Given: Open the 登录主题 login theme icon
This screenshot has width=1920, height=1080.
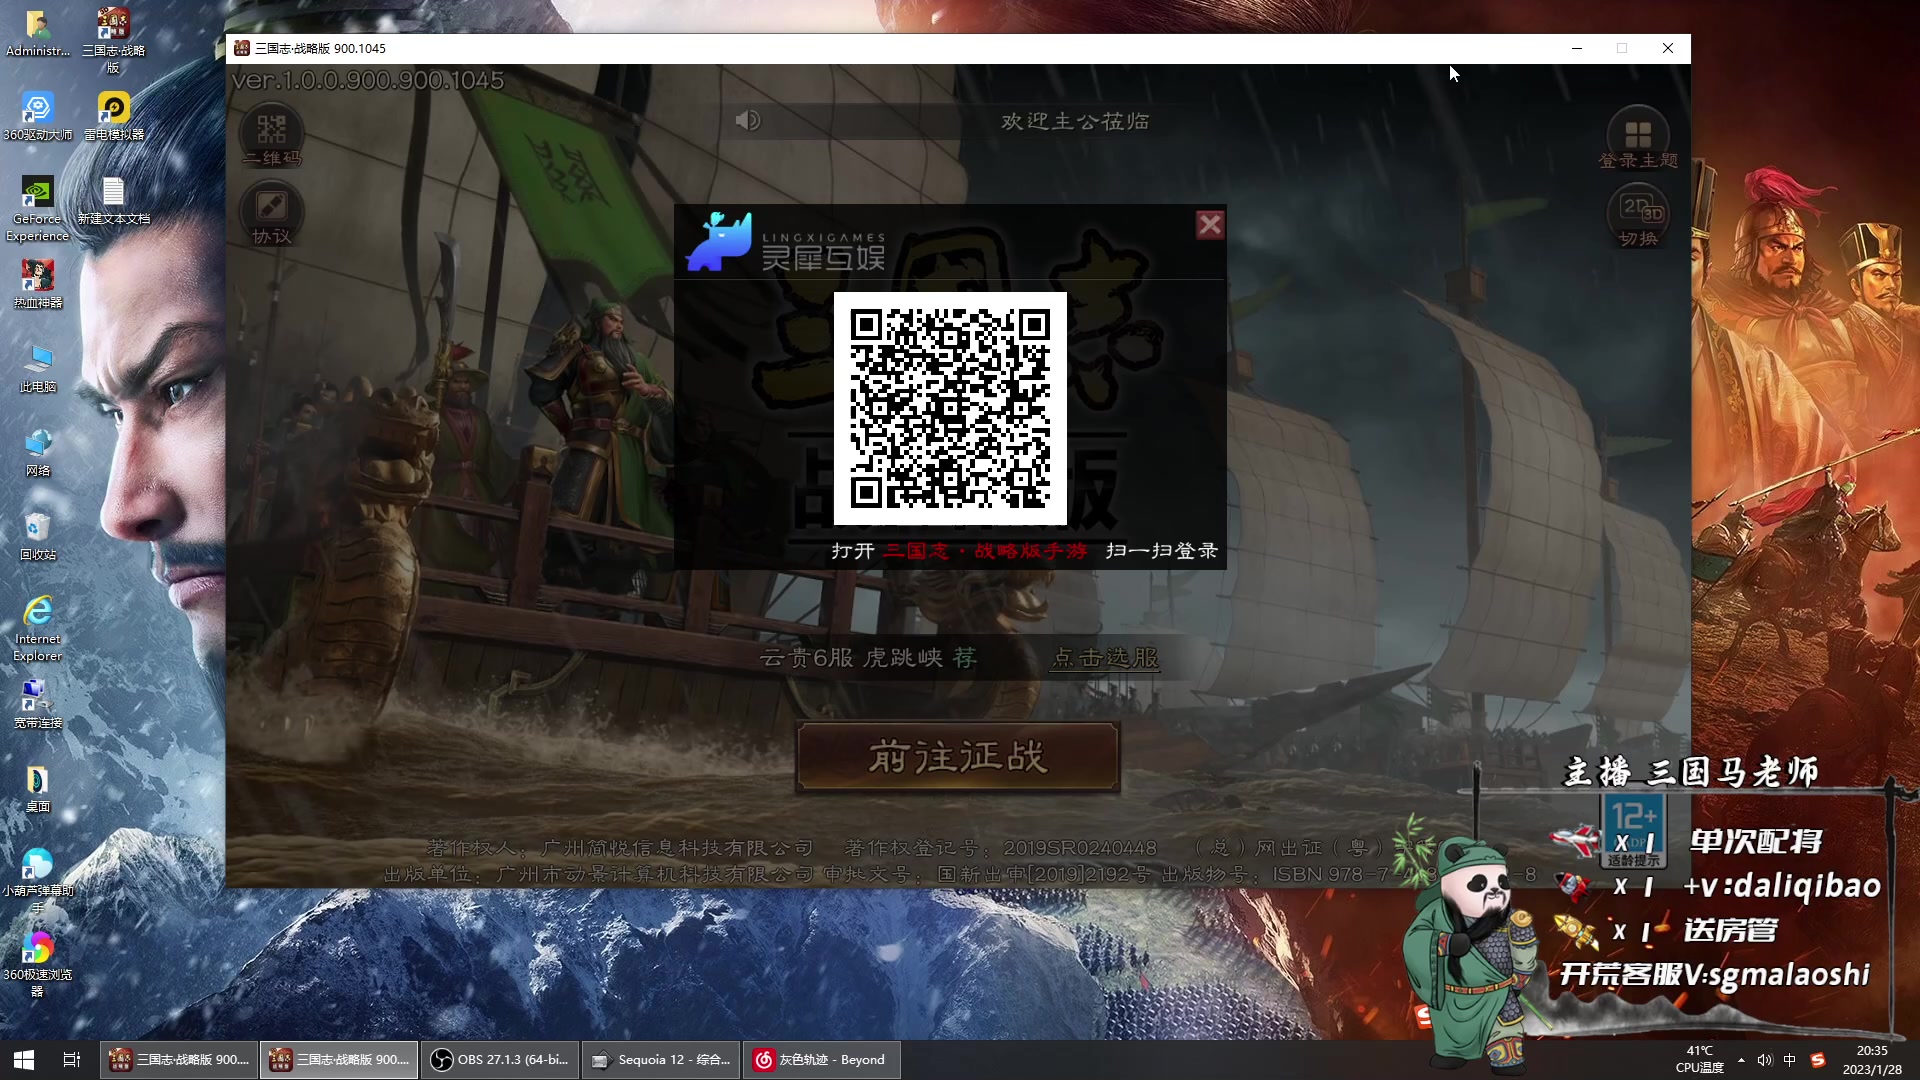Looking at the screenshot, I should coord(1637,138).
